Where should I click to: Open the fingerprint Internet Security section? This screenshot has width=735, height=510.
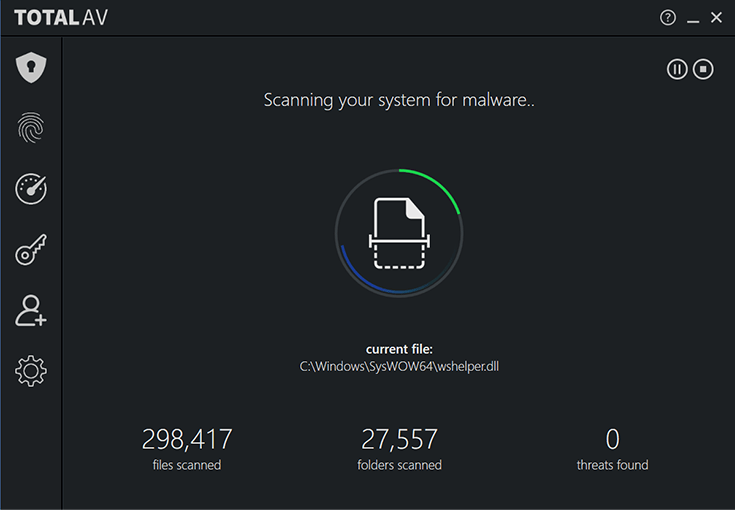[x=31, y=127]
